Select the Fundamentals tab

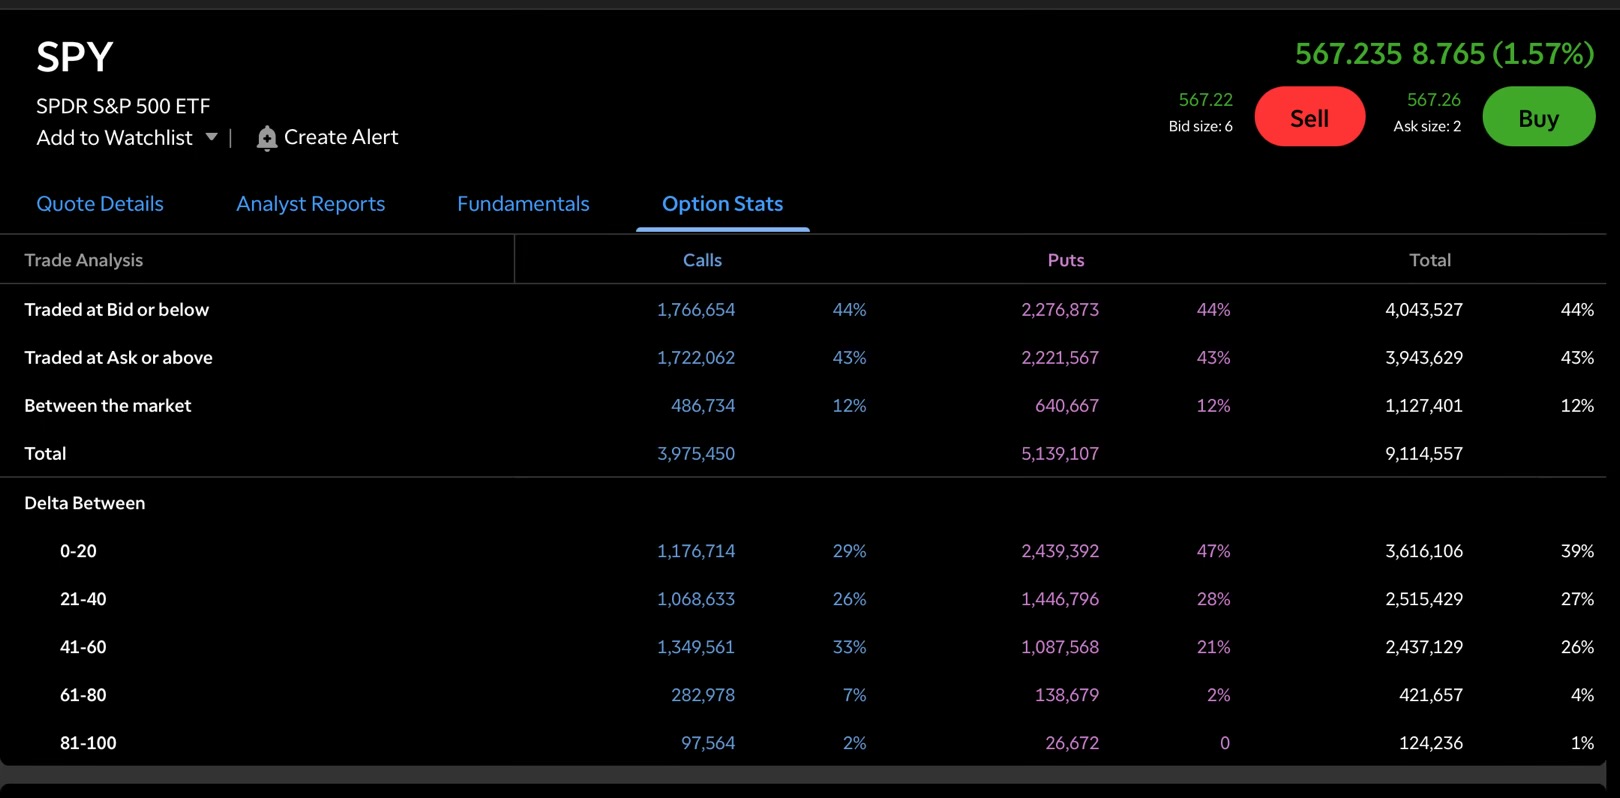coord(523,203)
